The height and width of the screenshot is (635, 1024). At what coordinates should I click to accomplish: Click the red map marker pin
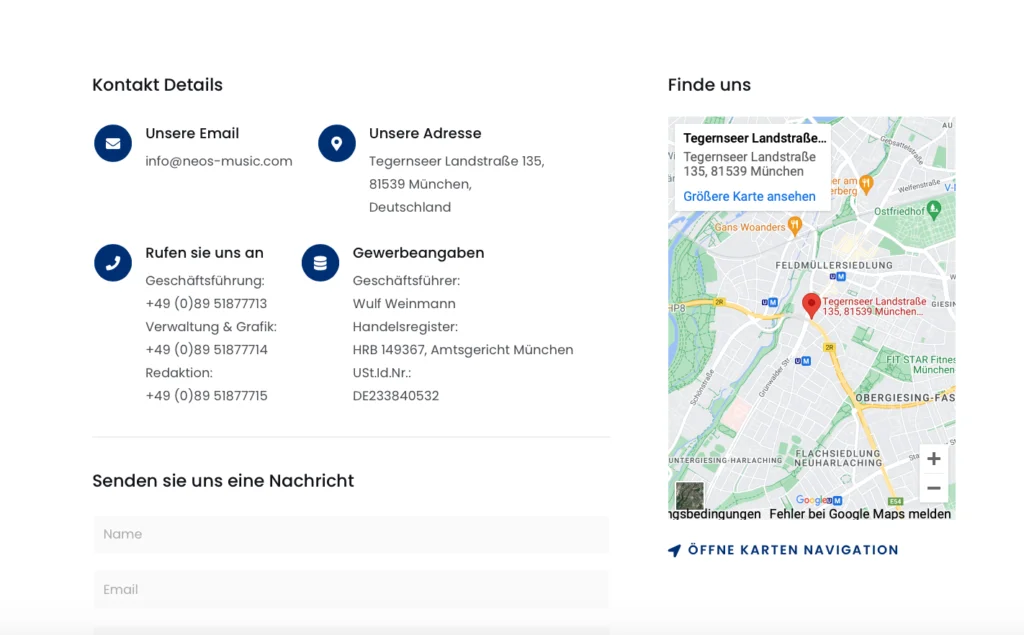(x=812, y=305)
